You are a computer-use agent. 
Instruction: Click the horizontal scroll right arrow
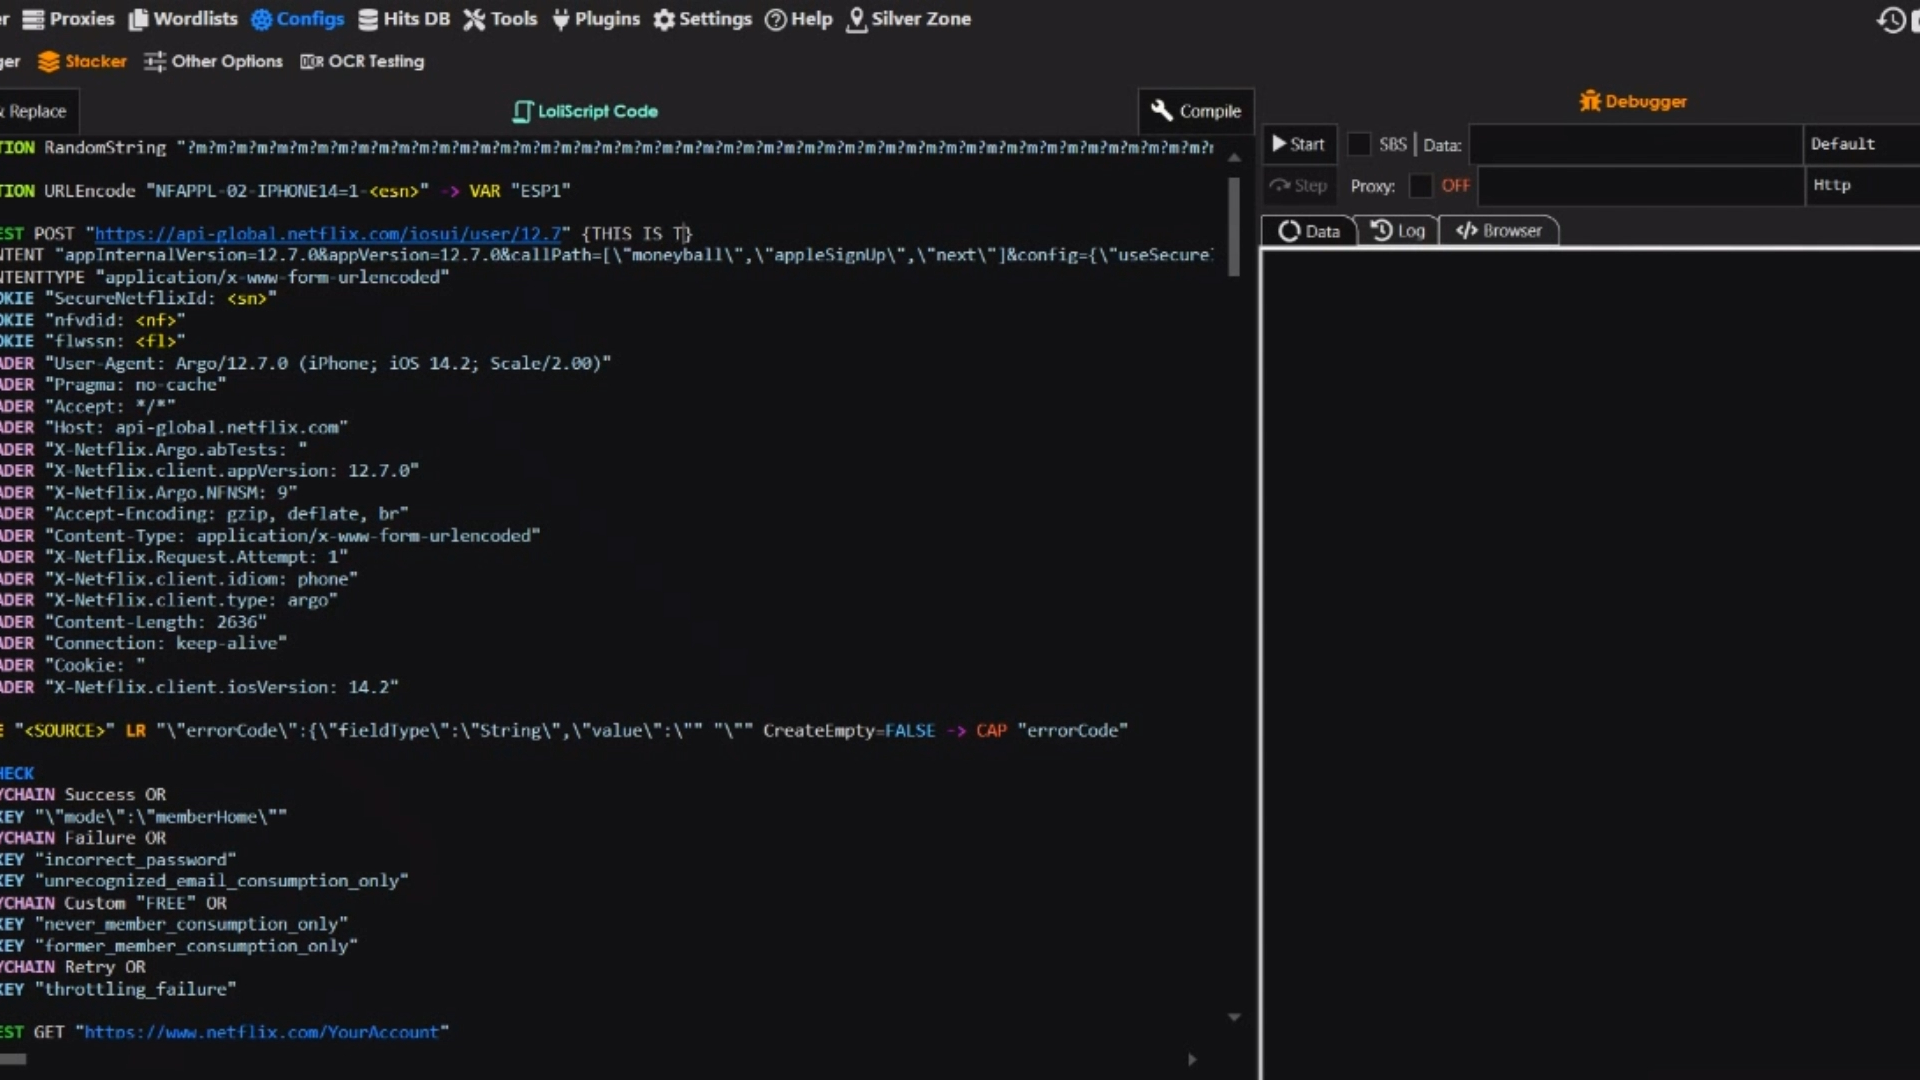[1192, 1059]
